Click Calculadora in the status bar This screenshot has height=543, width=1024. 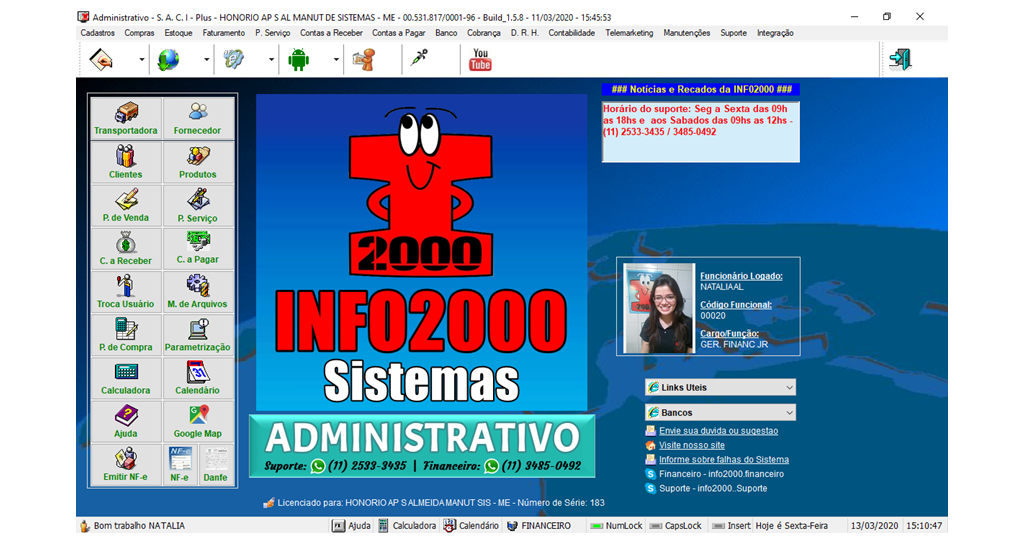click(407, 525)
